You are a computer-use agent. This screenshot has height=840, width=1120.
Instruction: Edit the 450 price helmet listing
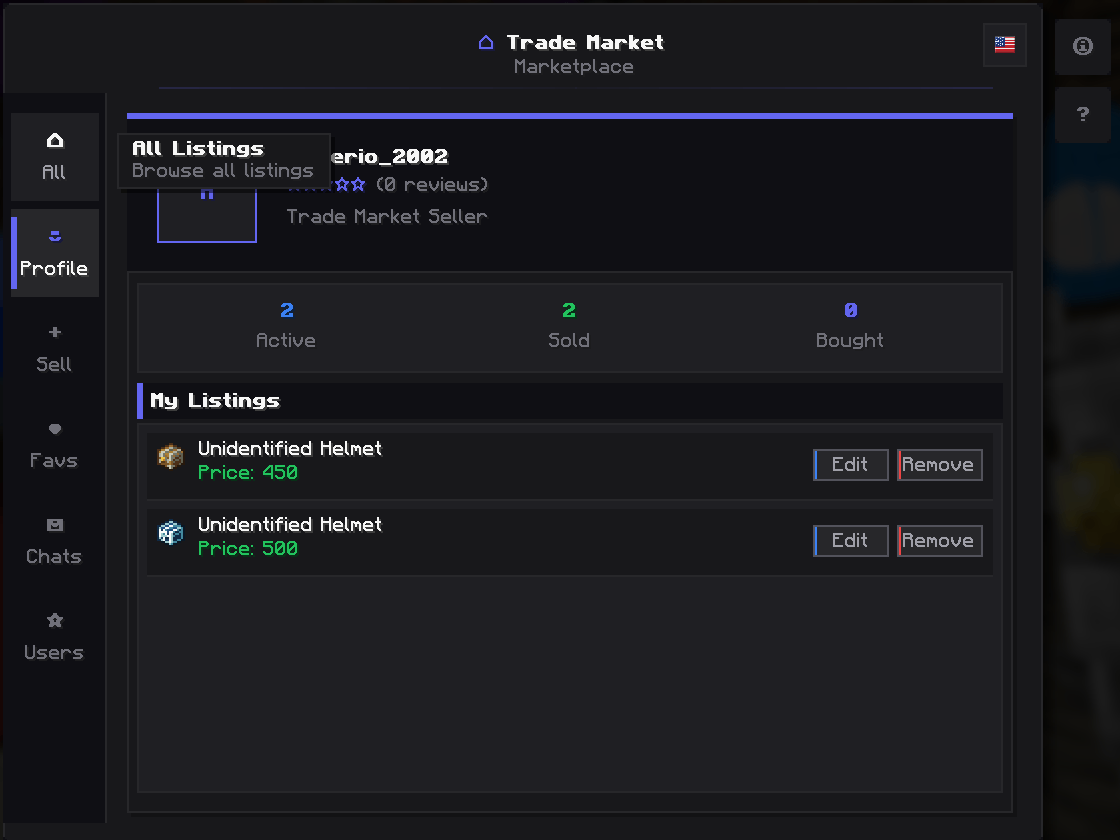[851, 465]
